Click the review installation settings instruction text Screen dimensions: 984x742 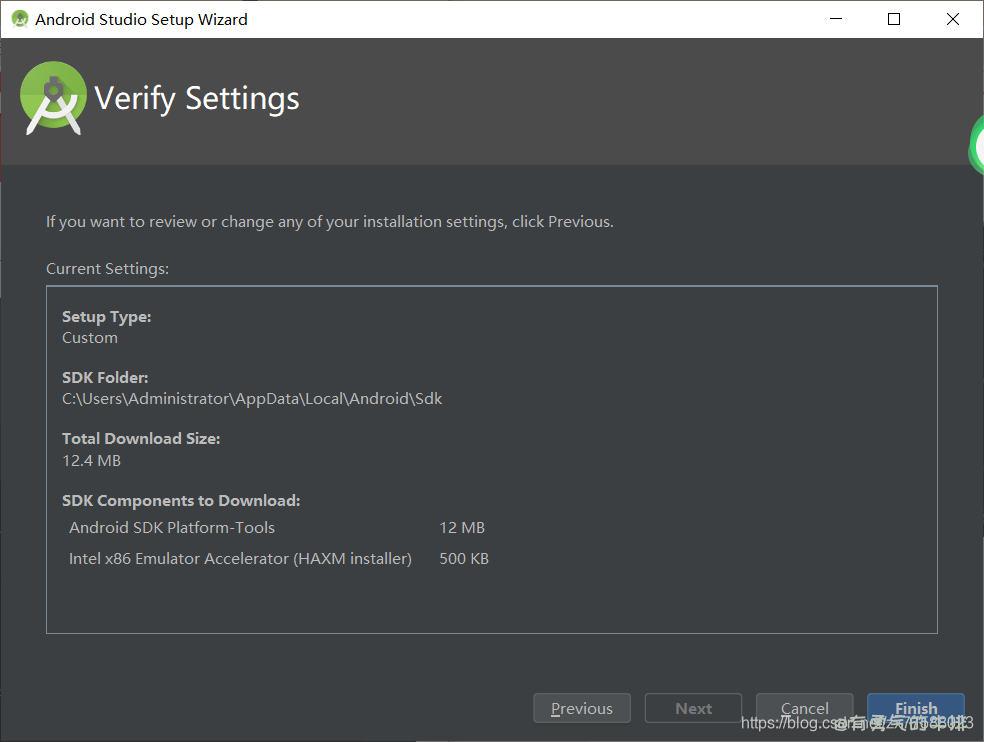329,222
